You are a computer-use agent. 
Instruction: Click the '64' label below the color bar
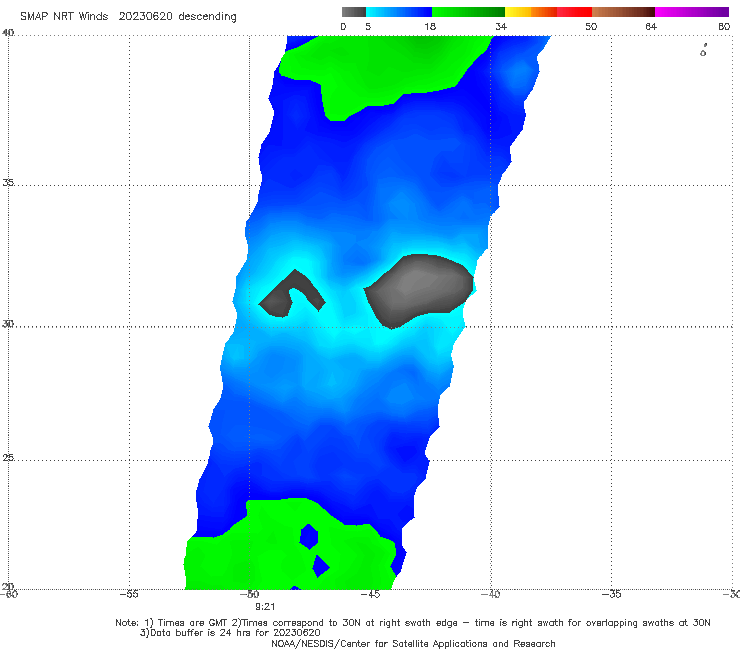(651, 27)
